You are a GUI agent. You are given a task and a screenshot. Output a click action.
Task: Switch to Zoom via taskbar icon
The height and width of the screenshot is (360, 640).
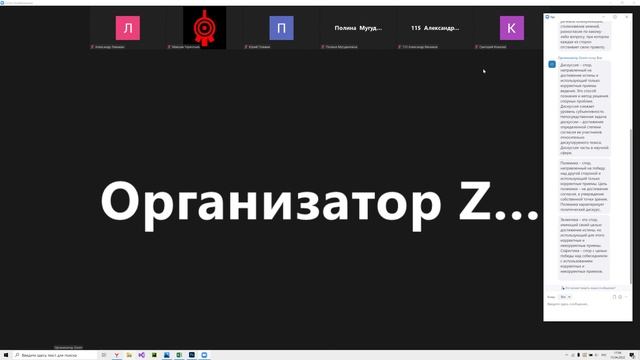pos(204,355)
